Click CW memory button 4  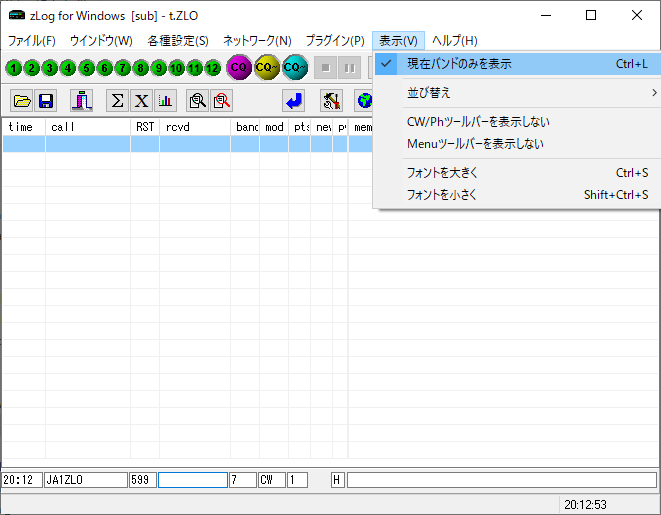(x=68, y=68)
